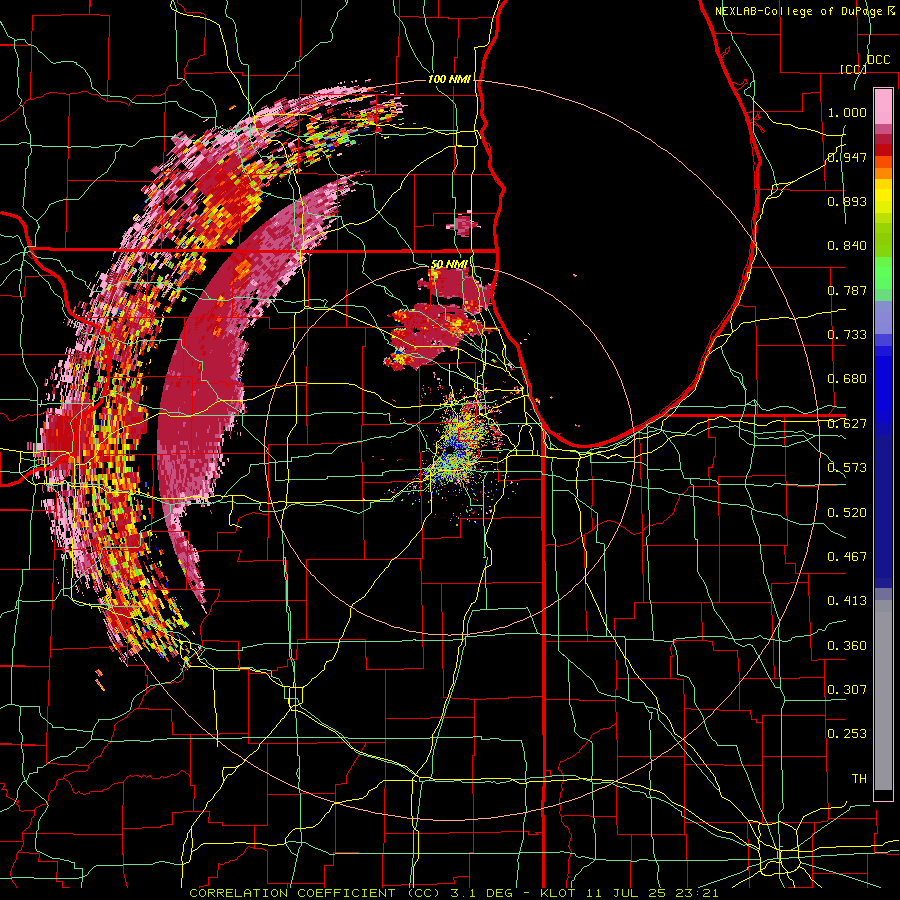Select the 0.787 color scale value
900x900 pixels.
click(847, 290)
